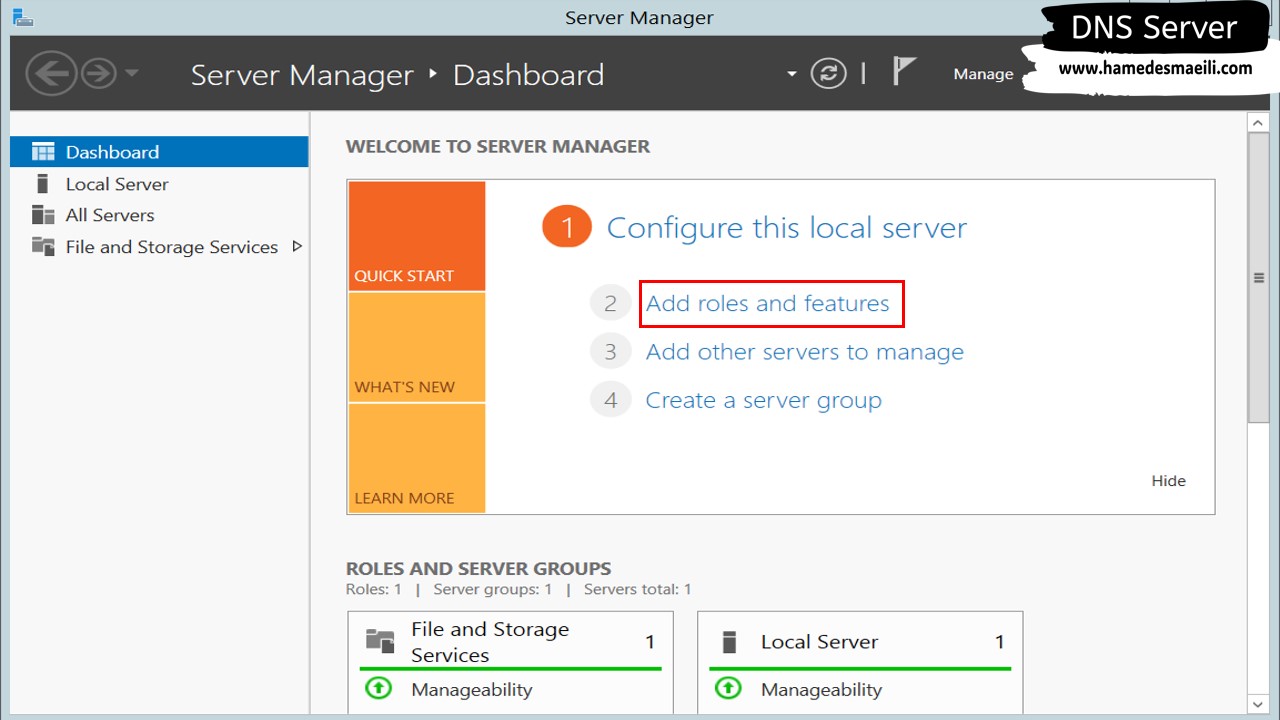Click green status icon in Local Server tile

point(729,689)
